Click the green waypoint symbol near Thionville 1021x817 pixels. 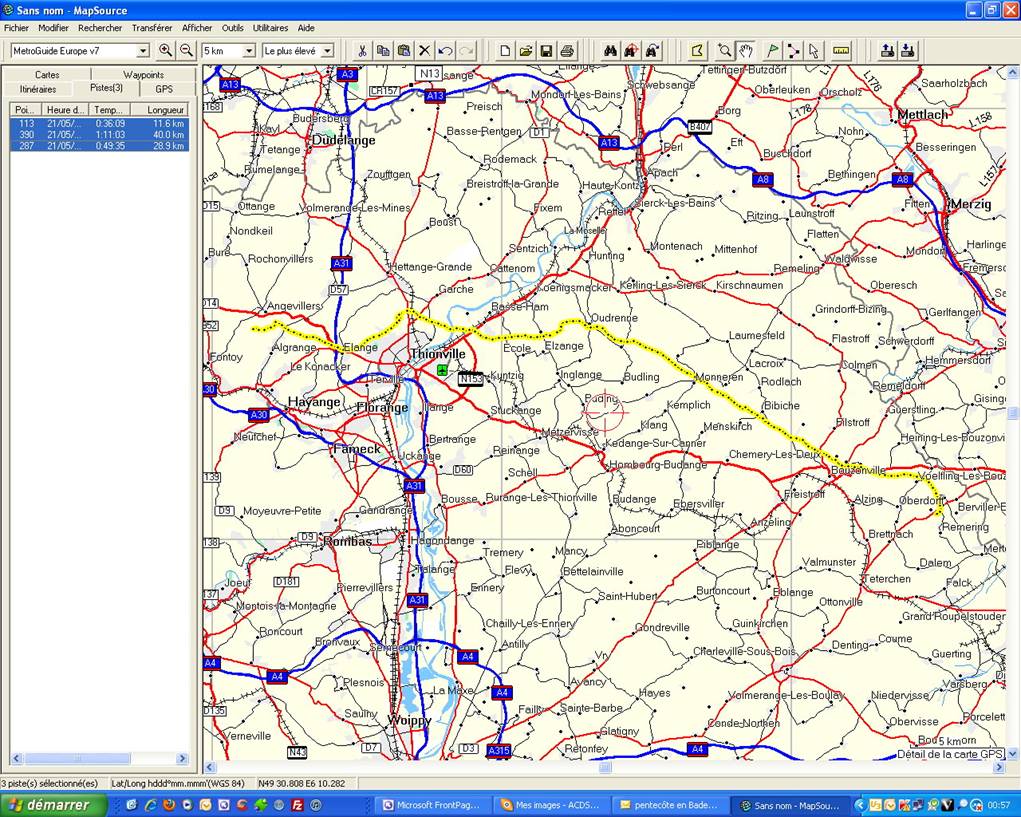(x=442, y=370)
